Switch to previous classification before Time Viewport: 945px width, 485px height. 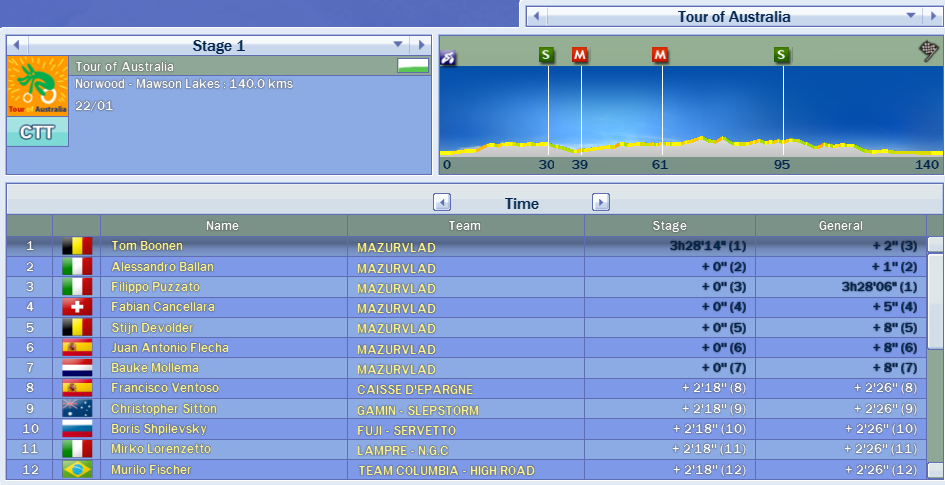442,202
